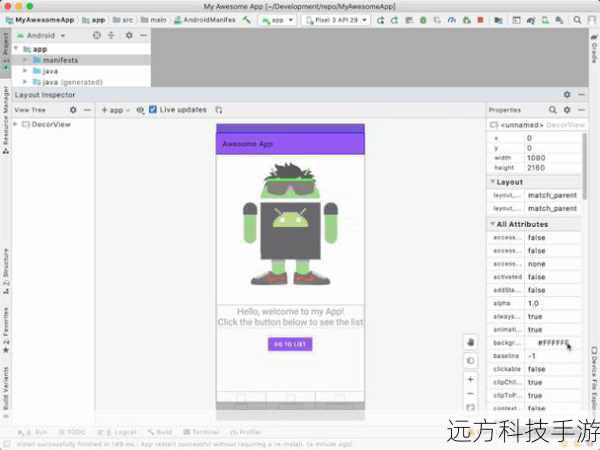600x450 pixels.
Task: Click the Properties panel scrollbar
Action: pos(584,166)
